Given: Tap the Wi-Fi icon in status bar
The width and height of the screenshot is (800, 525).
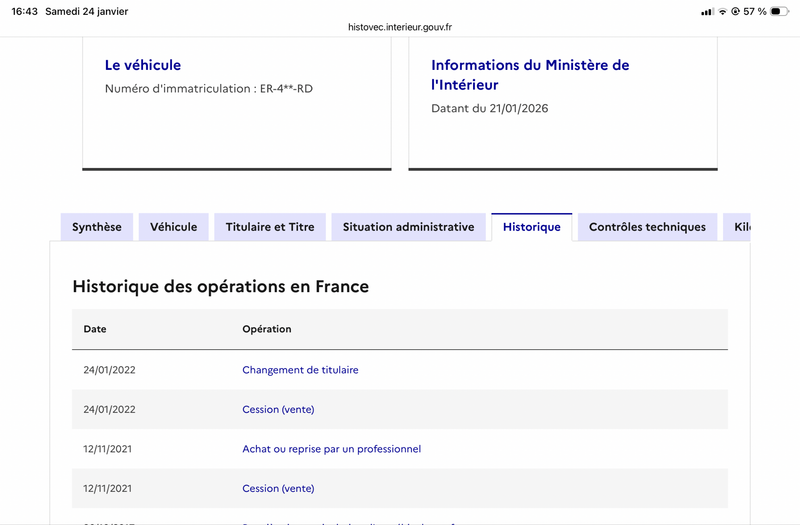Looking at the screenshot, I should click(x=722, y=12).
